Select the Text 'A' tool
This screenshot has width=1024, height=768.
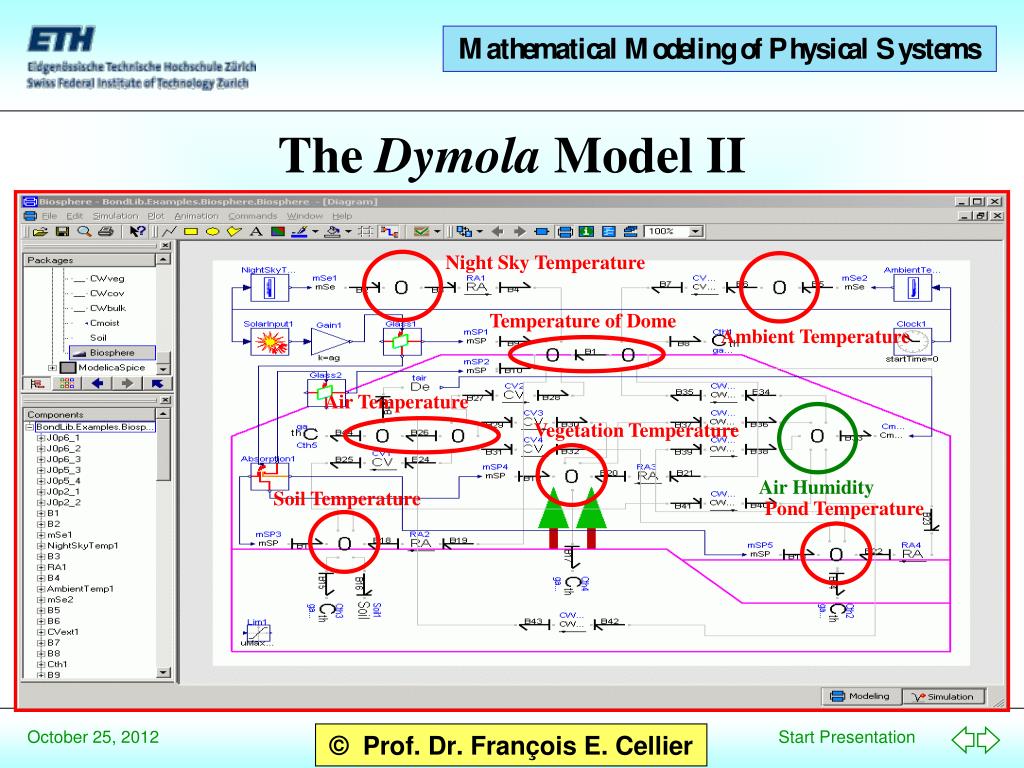pyautogui.click(x=256, y=231)
